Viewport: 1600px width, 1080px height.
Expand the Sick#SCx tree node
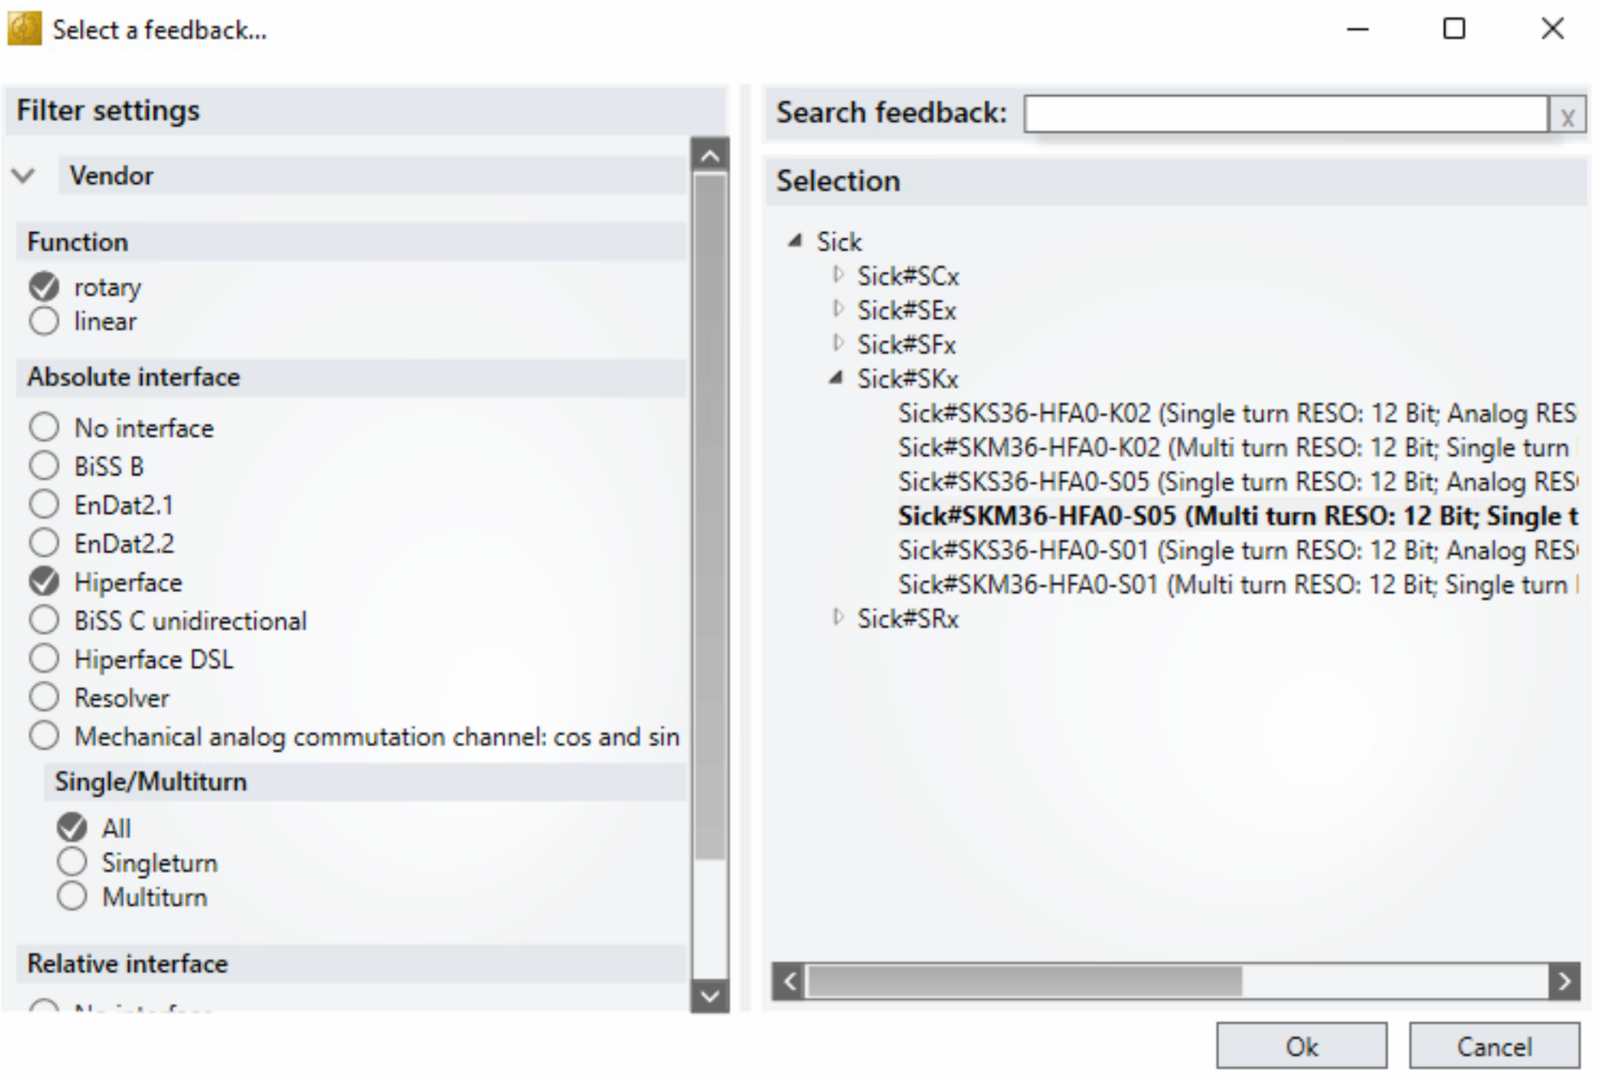pos(838,275)
